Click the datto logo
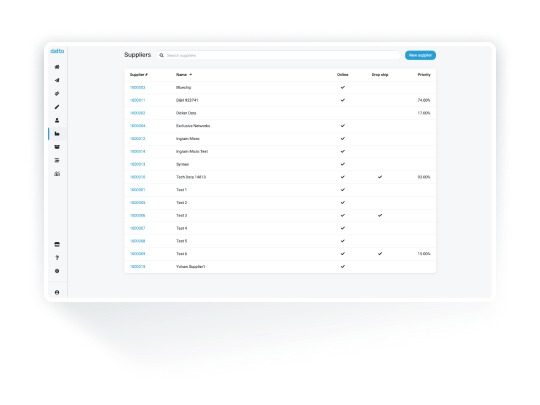The width and height of the screenshot is (540, 405). coord(57,51)
